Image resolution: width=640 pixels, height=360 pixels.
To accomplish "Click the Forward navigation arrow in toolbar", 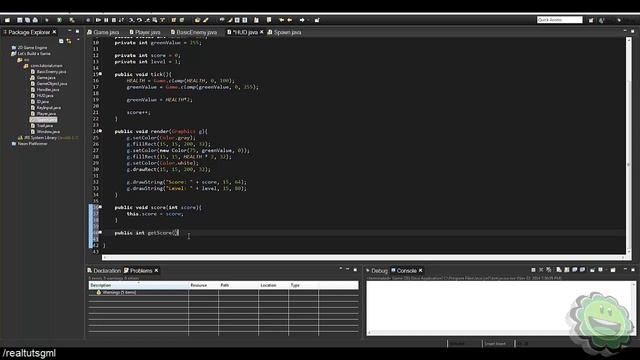I will [x=302, y=20].
